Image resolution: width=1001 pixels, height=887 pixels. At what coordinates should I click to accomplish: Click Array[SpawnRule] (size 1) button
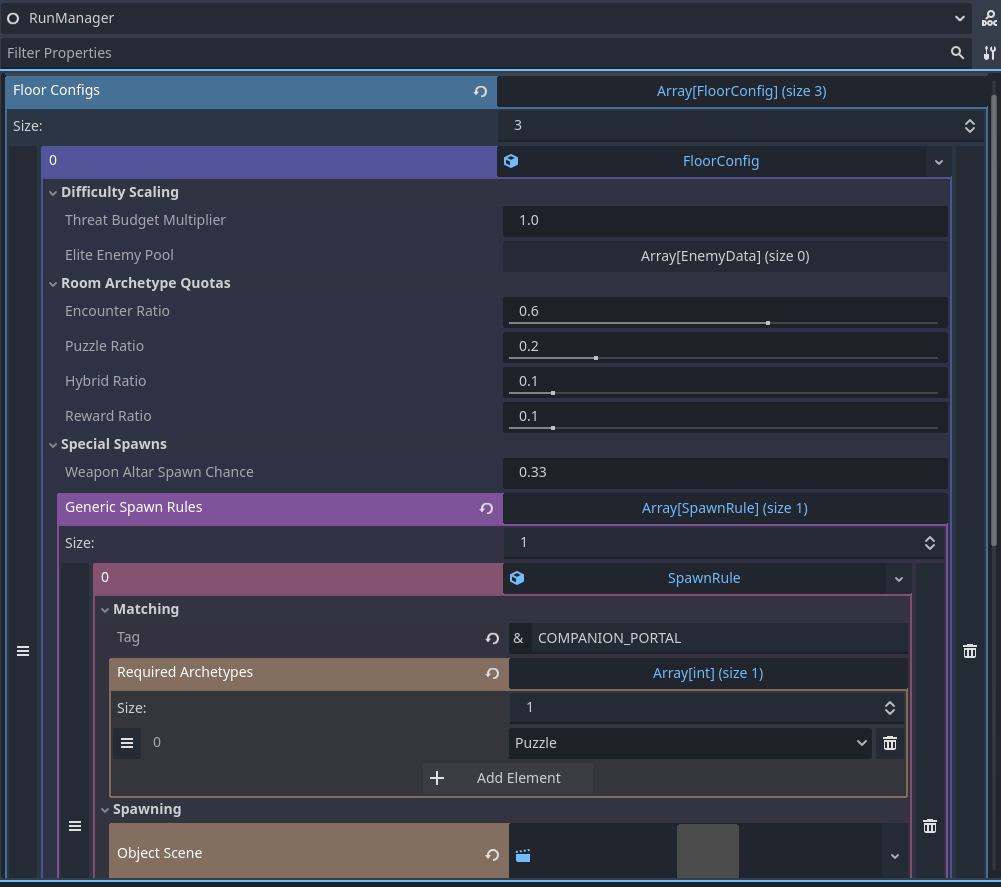[725, 508]
